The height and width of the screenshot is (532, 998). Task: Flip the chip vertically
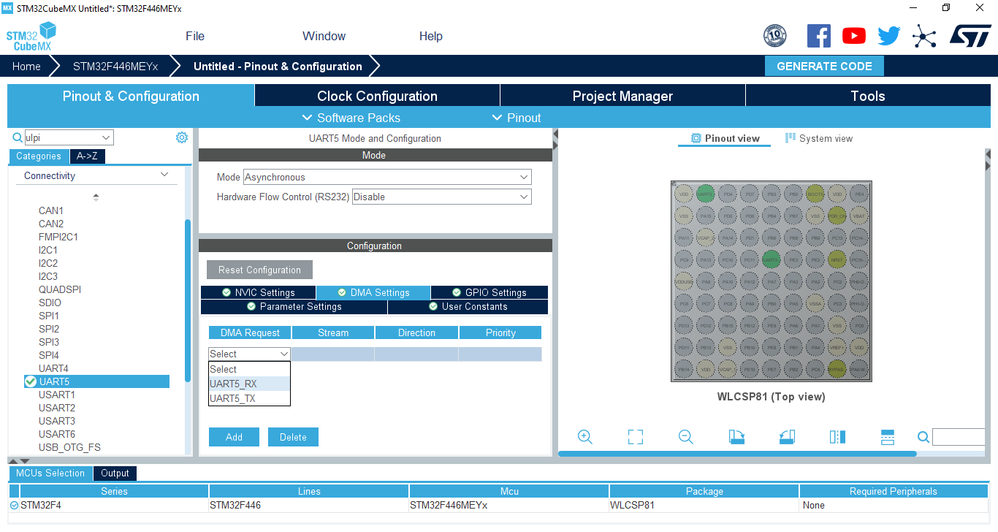pyautogui.click(x=887, y=437)
